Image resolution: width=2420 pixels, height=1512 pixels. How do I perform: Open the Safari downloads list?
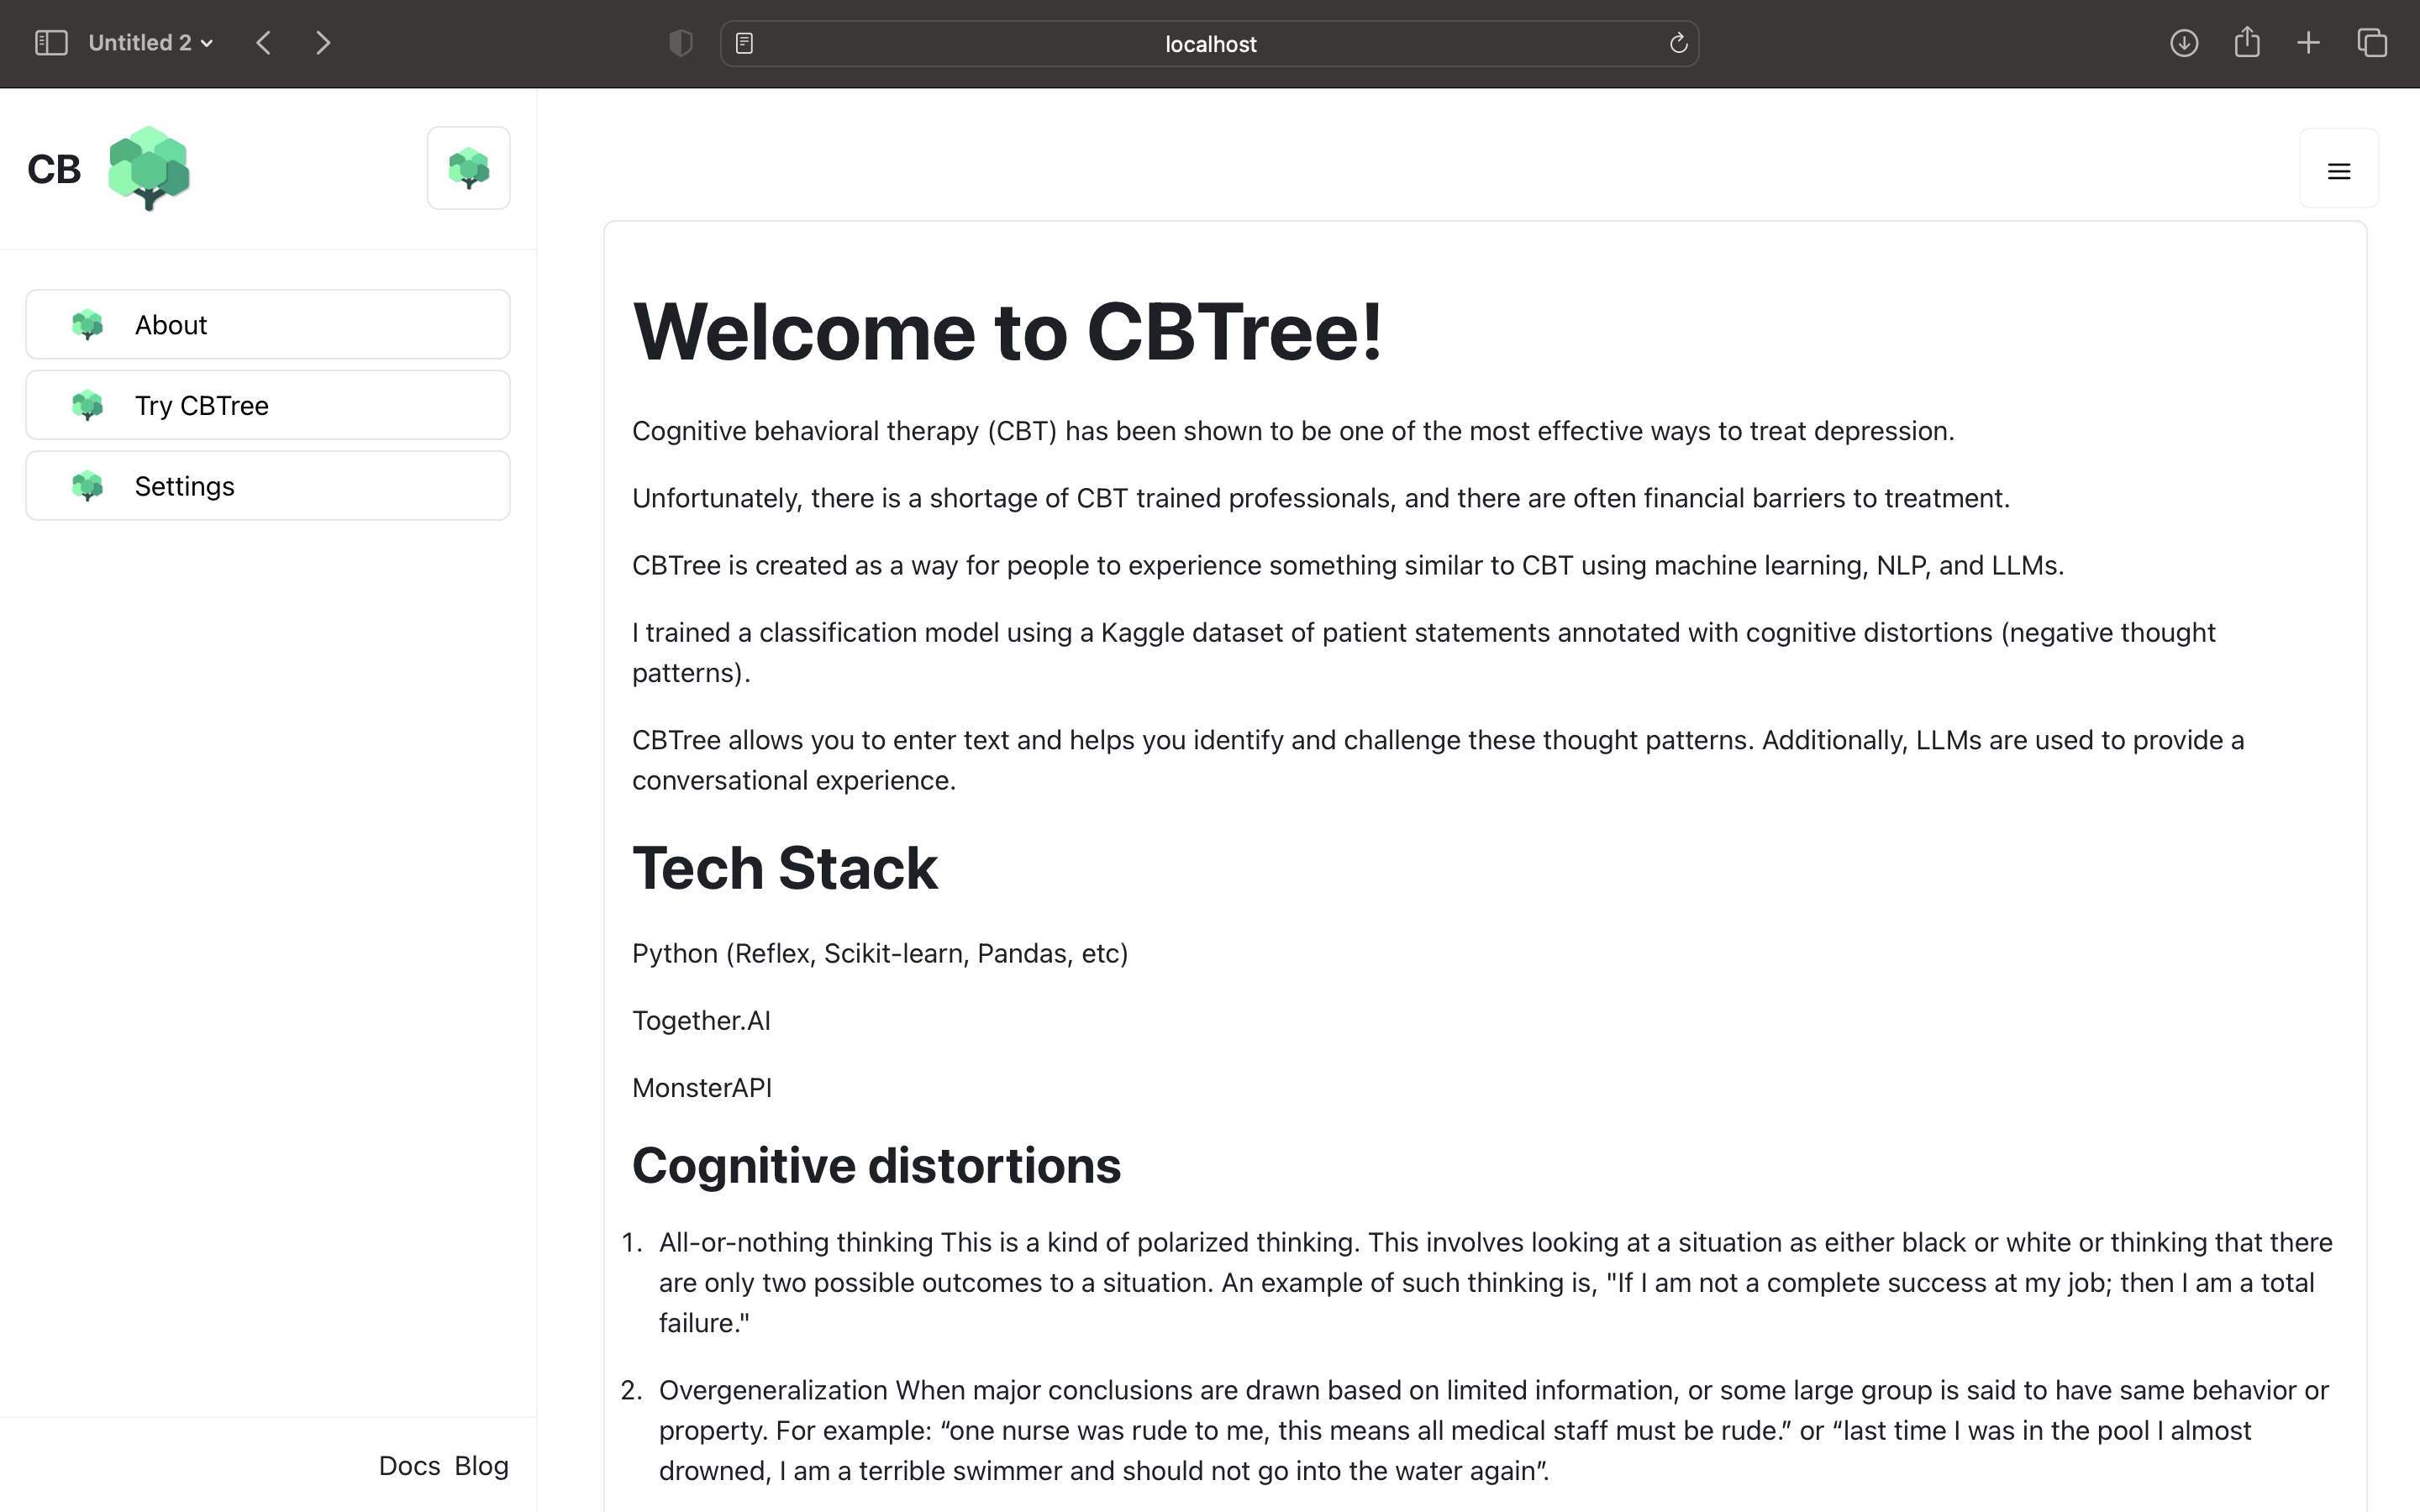click(x=2183, y=43)
